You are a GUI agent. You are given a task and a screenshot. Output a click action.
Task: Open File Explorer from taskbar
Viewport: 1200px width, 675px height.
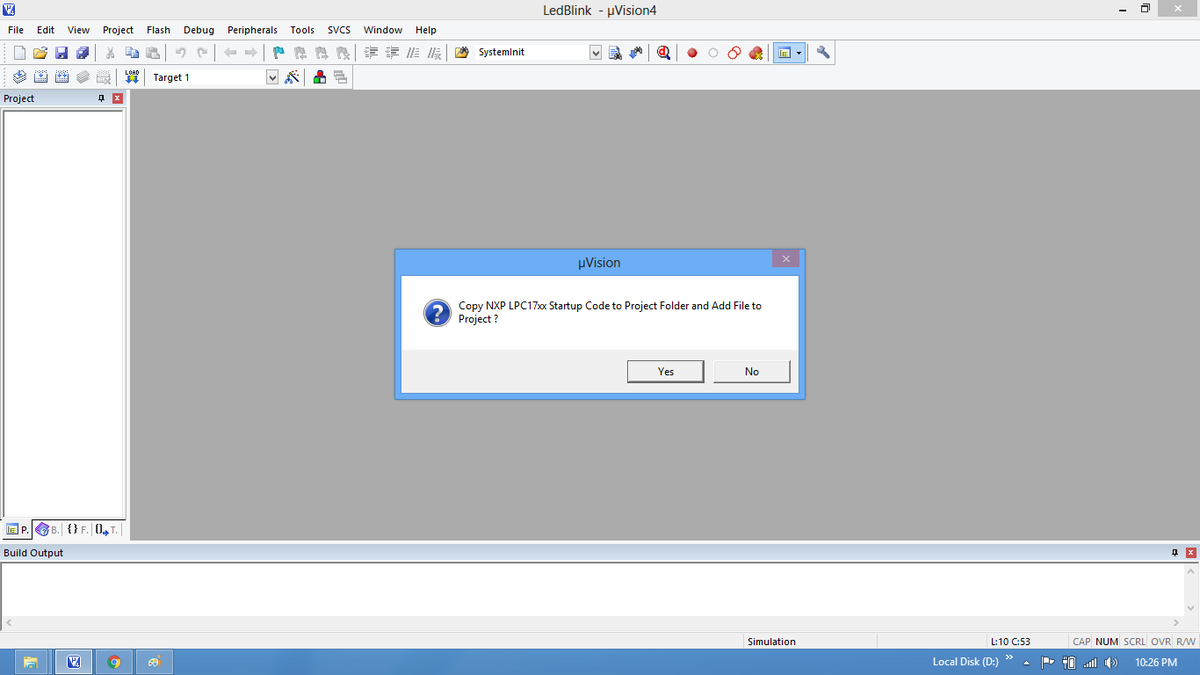coord(31,662)
